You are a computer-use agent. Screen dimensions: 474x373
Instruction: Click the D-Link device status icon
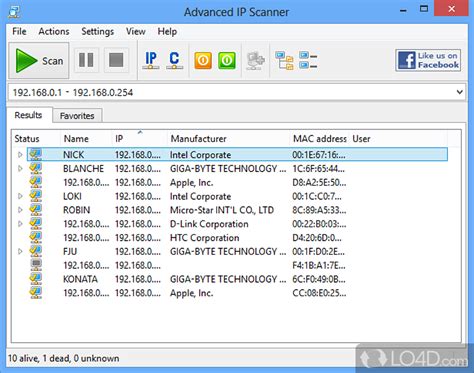(x=36, y=223)
